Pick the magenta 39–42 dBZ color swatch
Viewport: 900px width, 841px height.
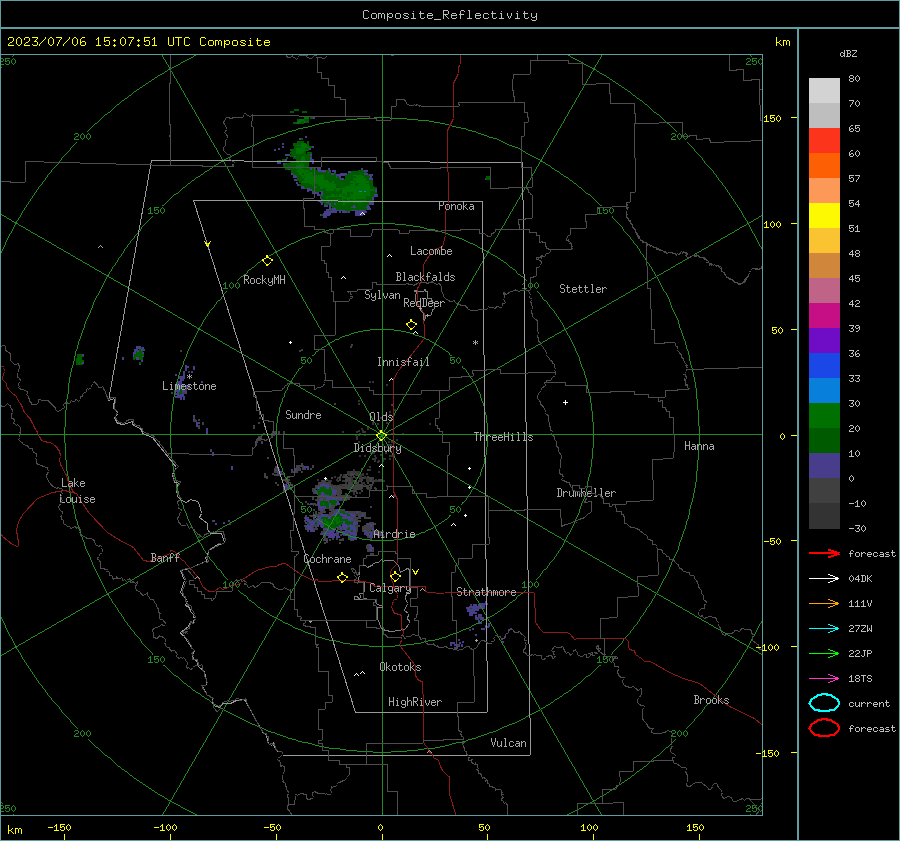(824, 316)
